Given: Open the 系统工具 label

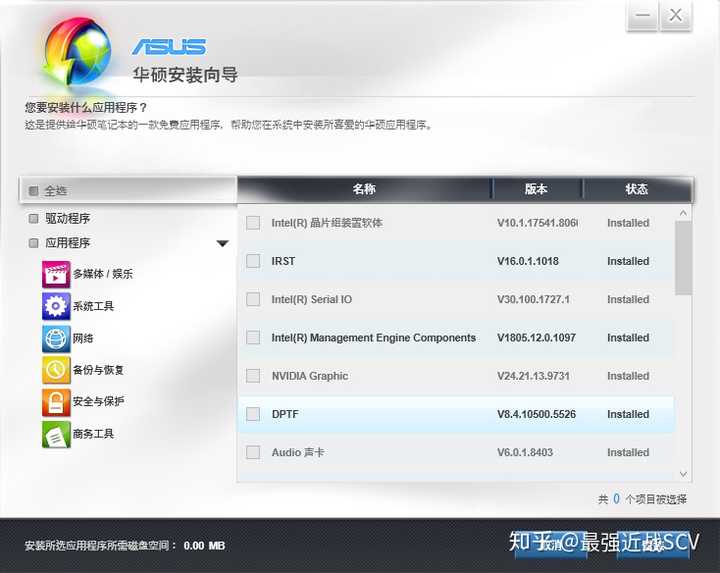Looking at the screenshot, I should pos(93,306).
